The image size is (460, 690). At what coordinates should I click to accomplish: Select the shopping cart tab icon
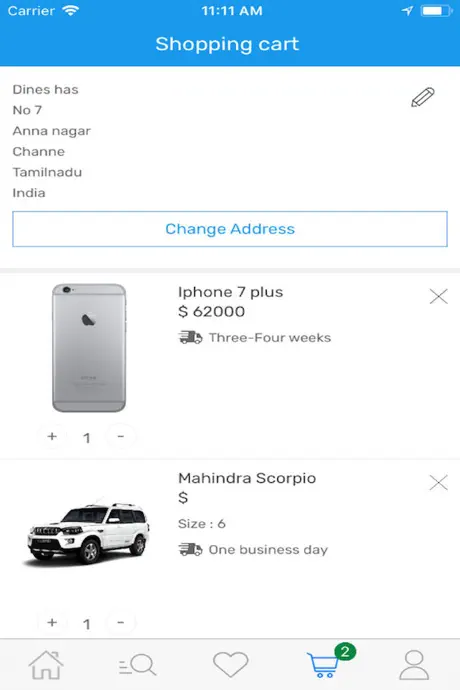click(324, 665)
